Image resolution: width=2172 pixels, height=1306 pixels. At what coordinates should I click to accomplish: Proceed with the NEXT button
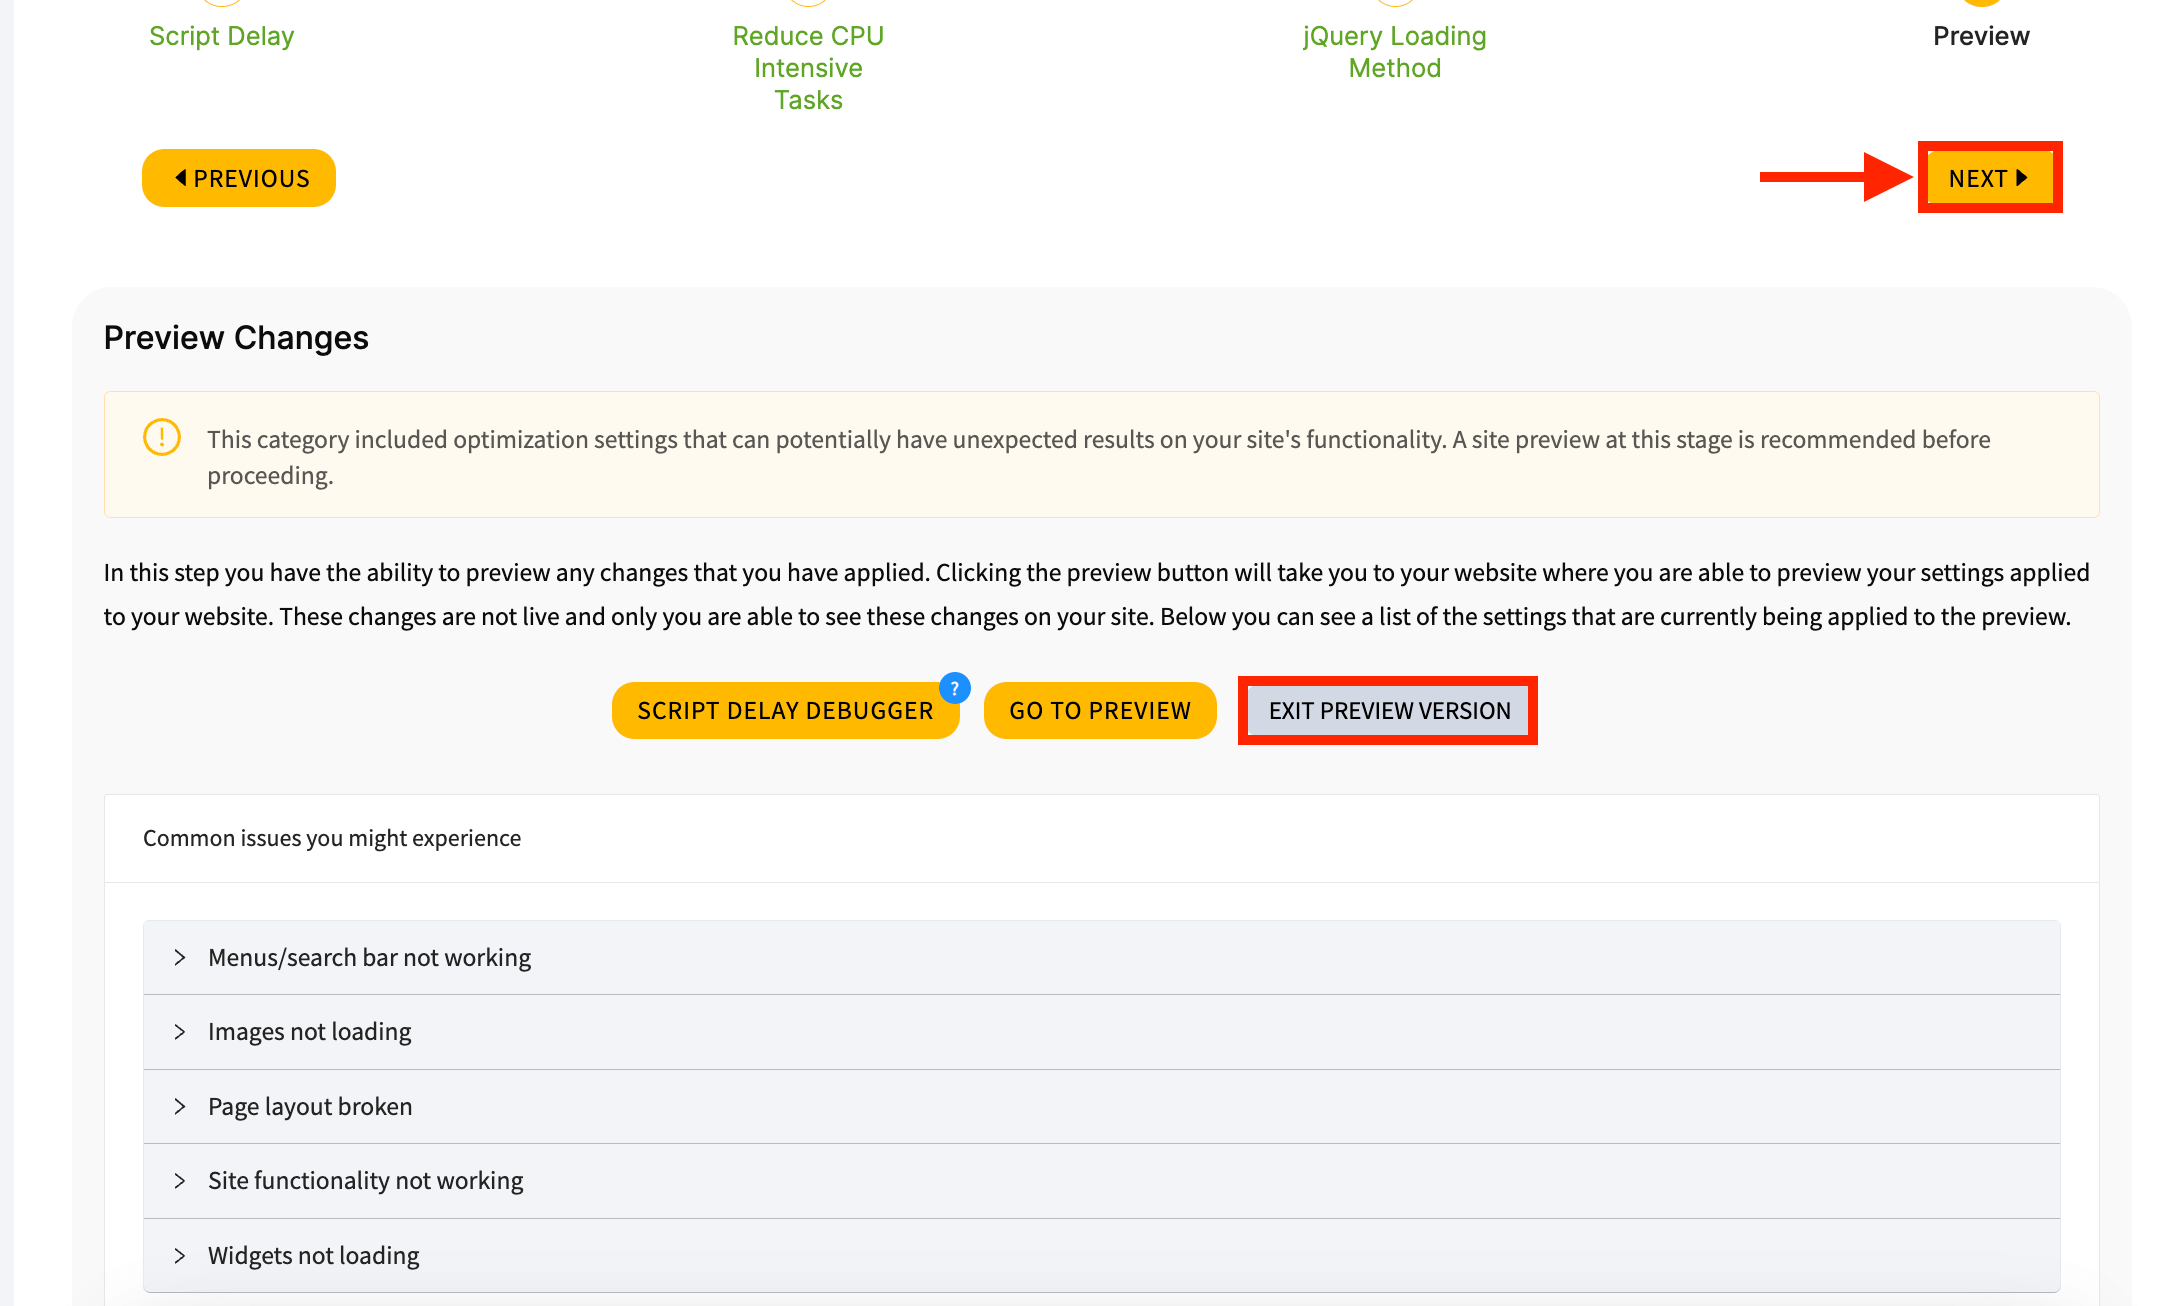click(x=1990, y=178)
